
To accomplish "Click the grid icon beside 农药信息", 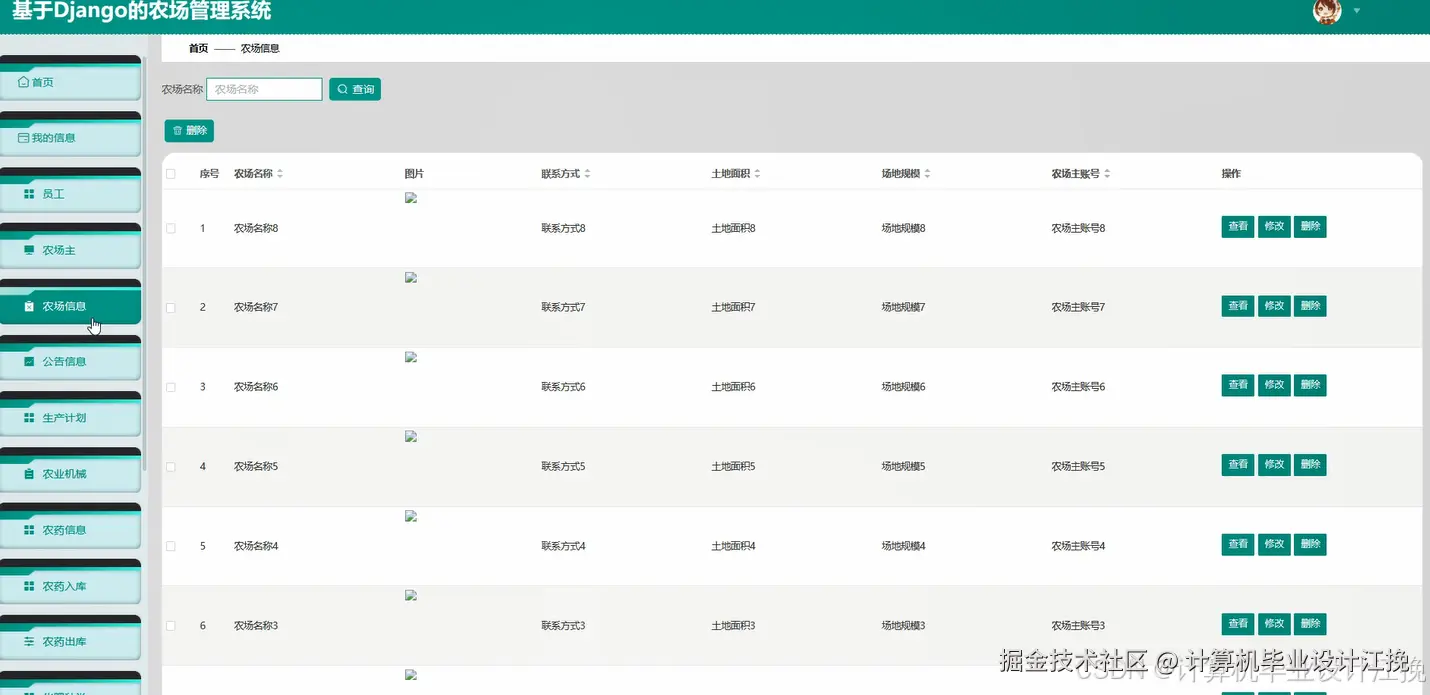I will [x=29, y=530].
